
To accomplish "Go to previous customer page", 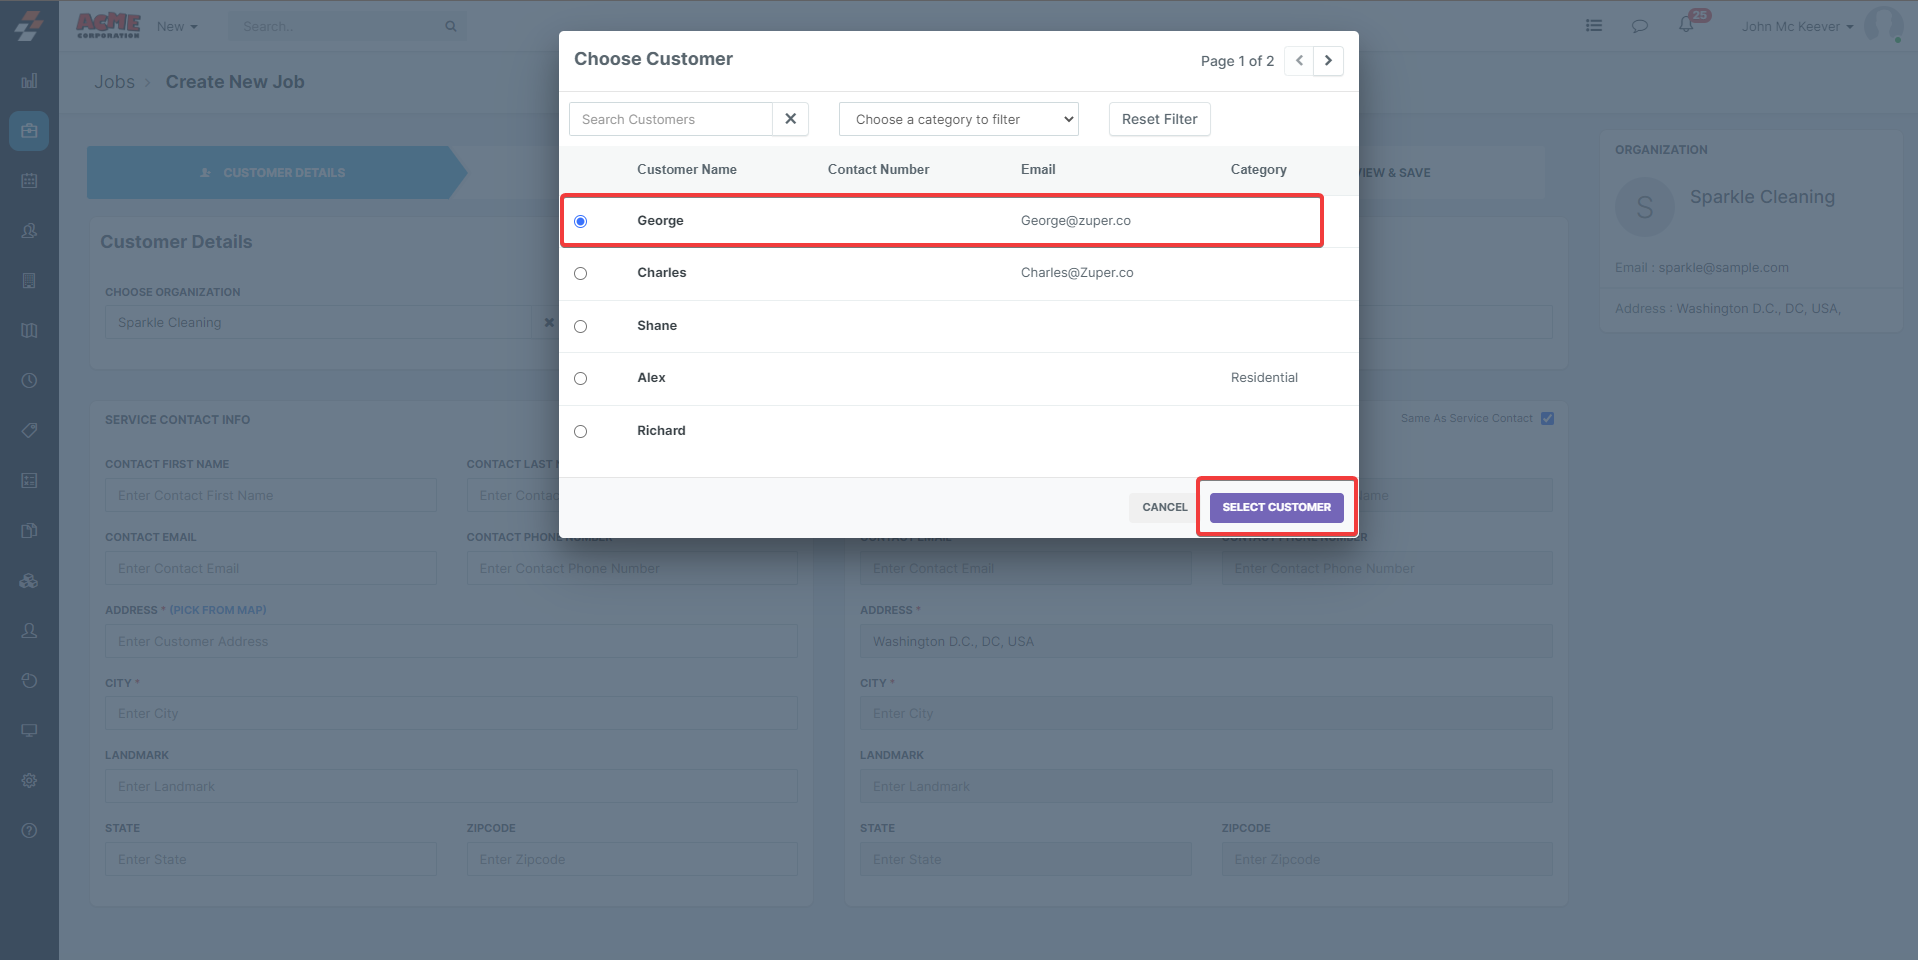I will click(1299, 61).
